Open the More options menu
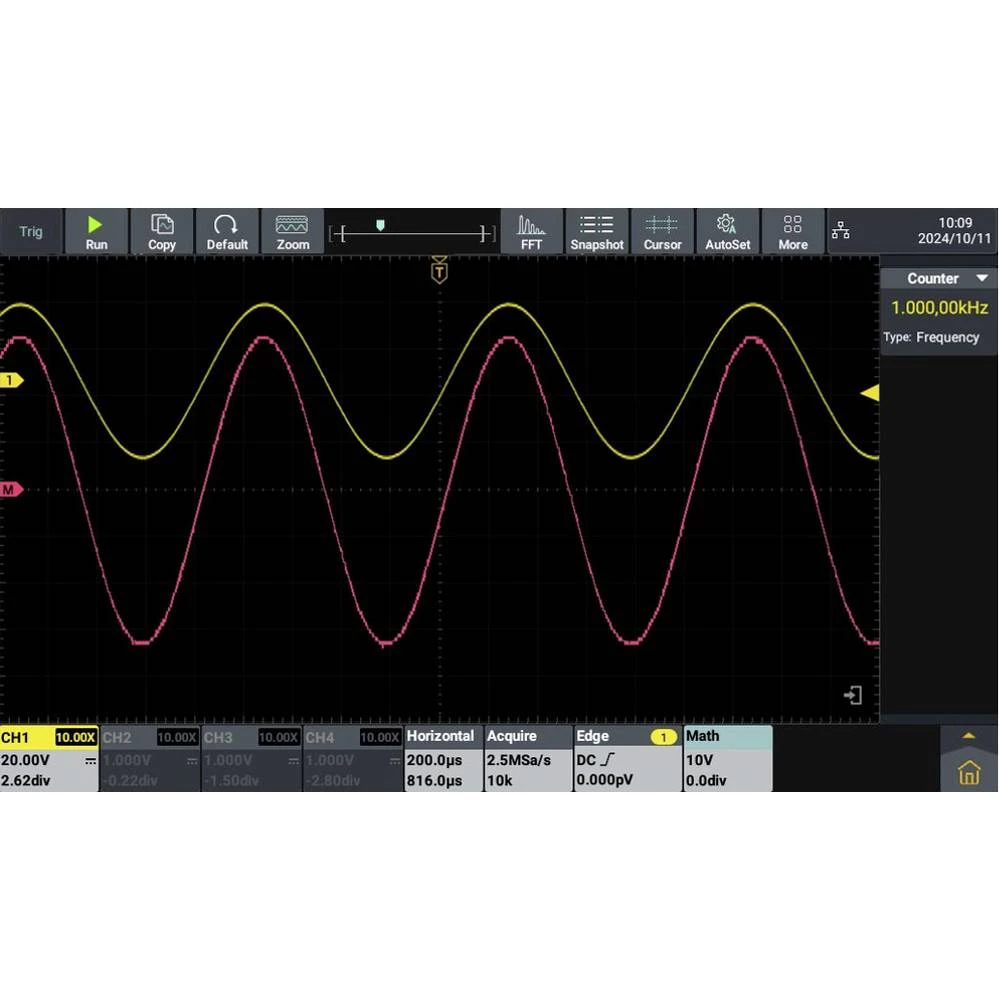This screenshot has height=1000, width=1000. (793, 231)
